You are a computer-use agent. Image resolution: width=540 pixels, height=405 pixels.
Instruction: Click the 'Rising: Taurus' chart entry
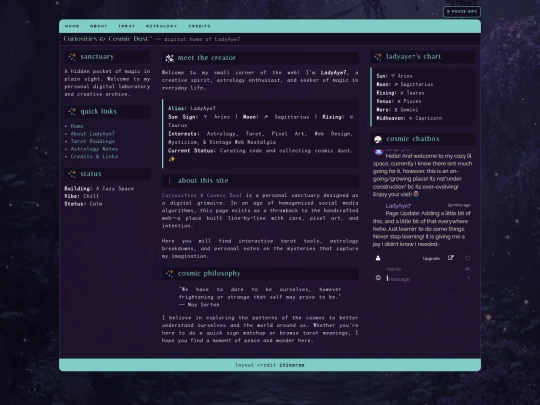click(400, 93)
